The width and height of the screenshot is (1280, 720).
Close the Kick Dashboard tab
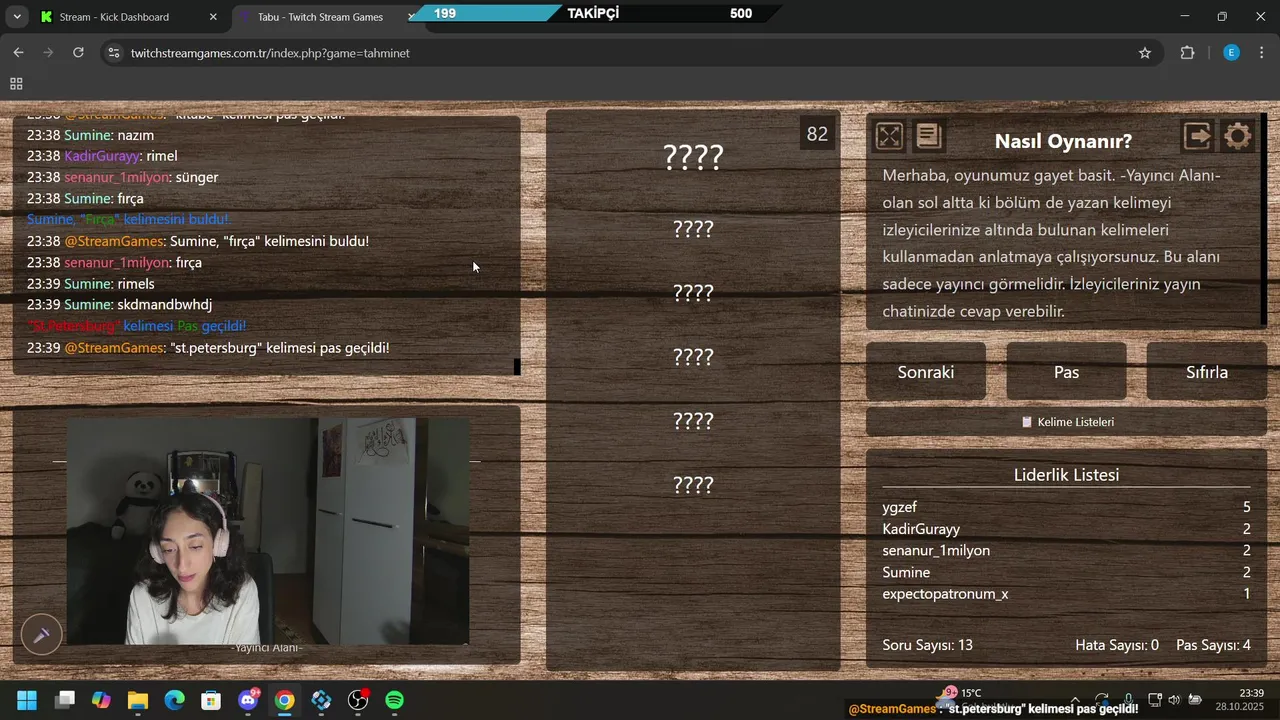213,17
